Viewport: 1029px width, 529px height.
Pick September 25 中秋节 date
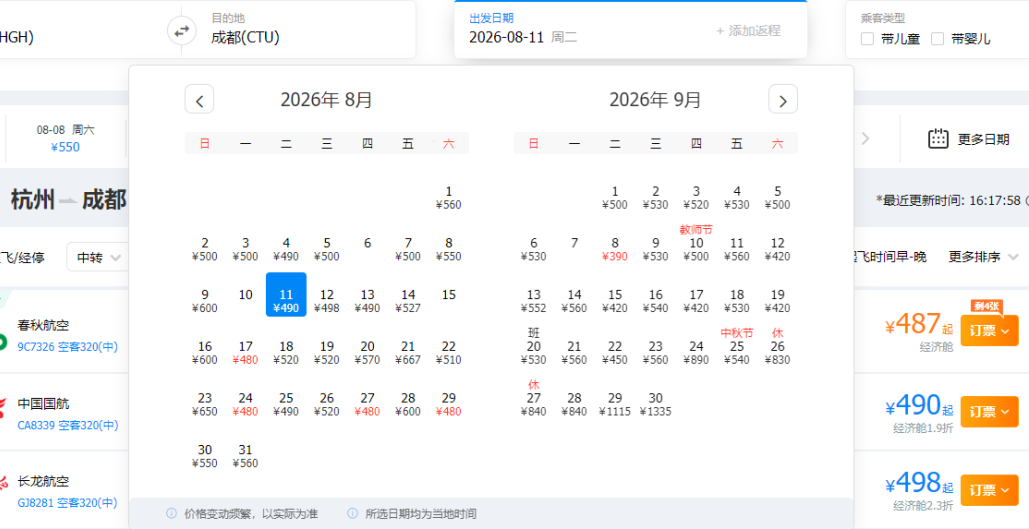tap(737, 347)
